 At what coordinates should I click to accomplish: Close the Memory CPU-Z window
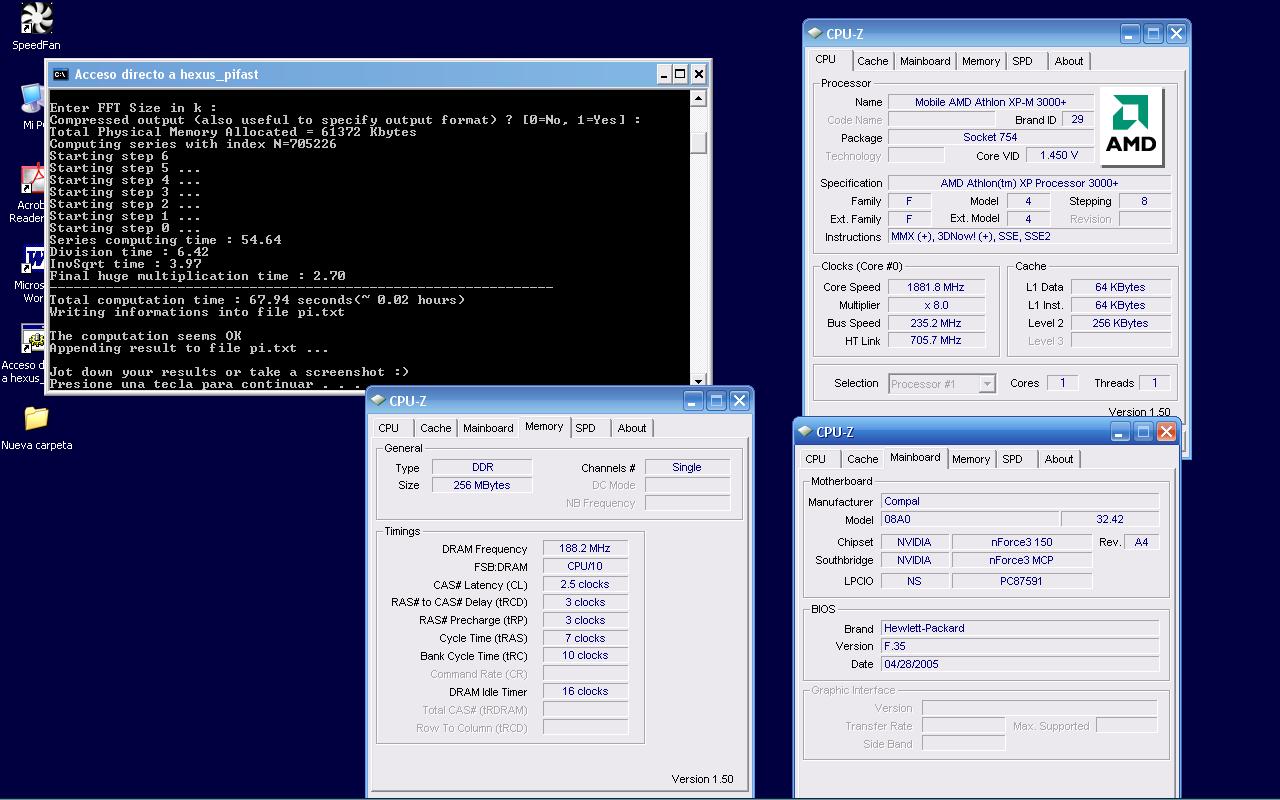(739, 401)
